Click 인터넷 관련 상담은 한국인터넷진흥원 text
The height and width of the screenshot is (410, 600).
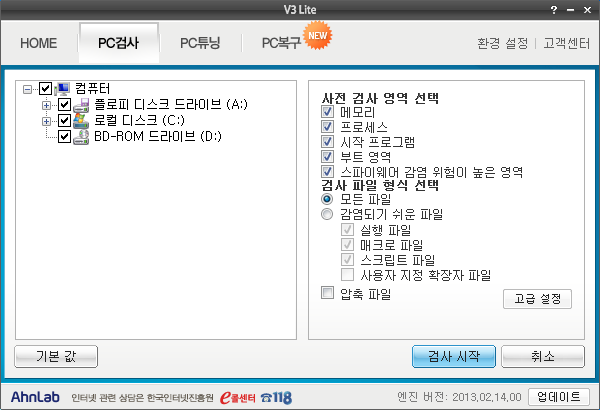click(x=142, y=398)
